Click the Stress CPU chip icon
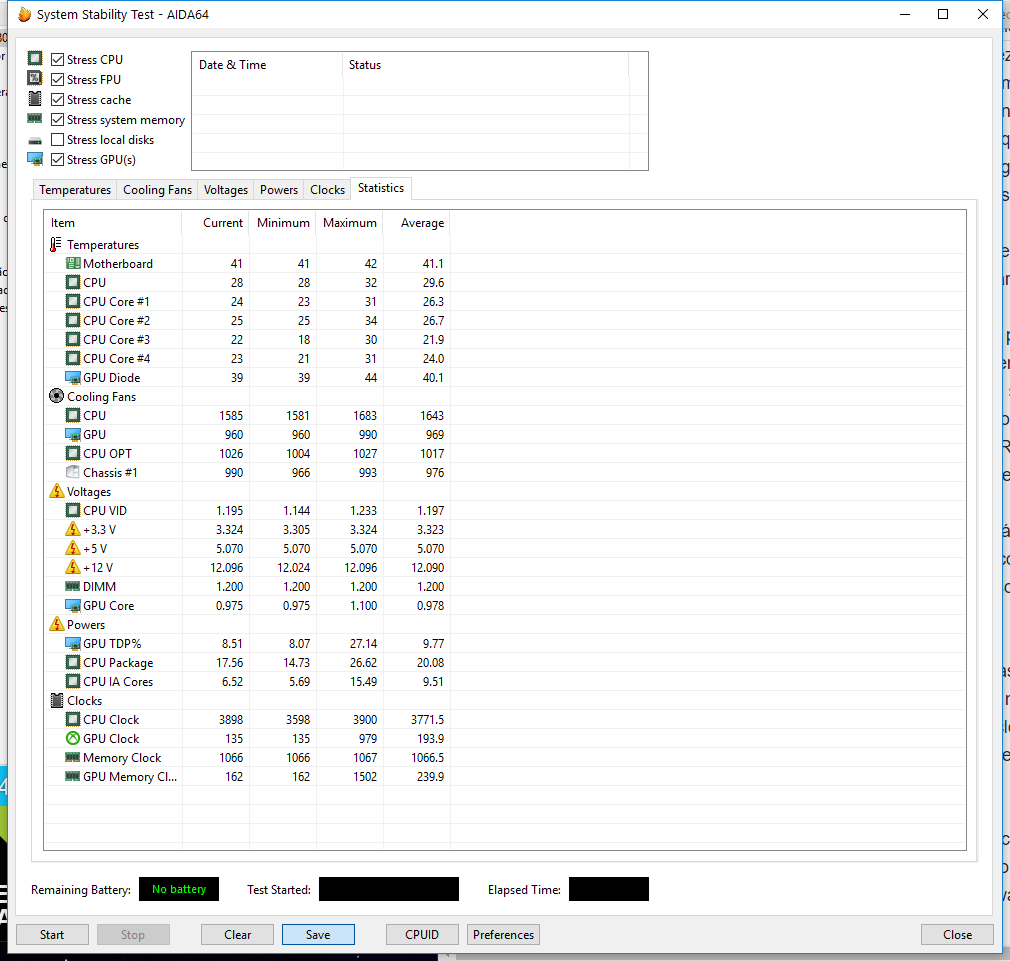Image resolution: width=1010 pixels, height=961 pixels. coord(35,59)
